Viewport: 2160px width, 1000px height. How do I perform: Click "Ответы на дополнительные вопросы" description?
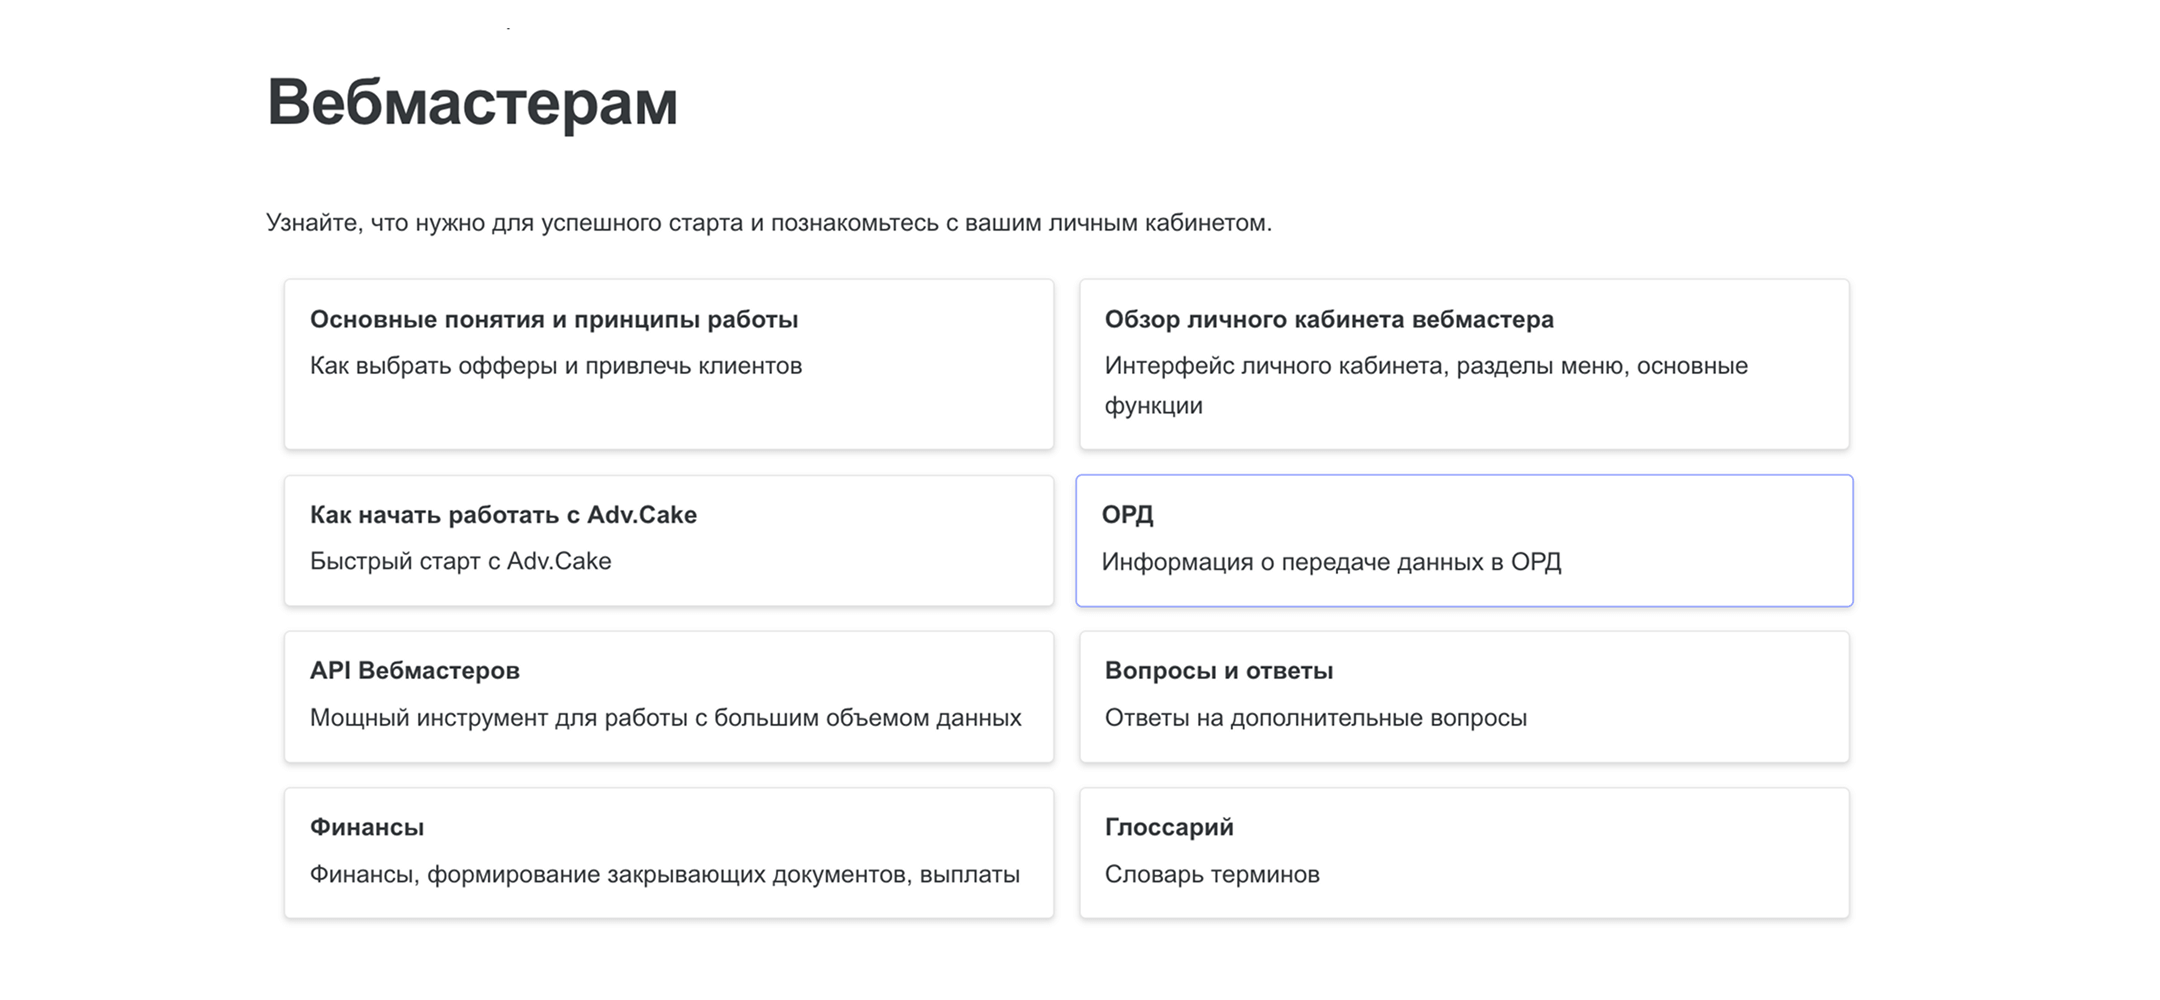click(x=1315, y=718)
